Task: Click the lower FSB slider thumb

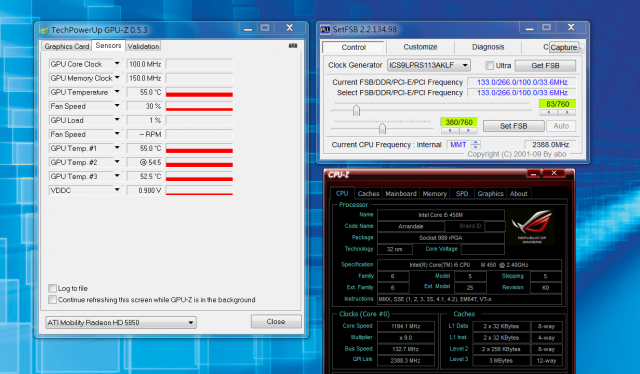Action: pos(382,129)
